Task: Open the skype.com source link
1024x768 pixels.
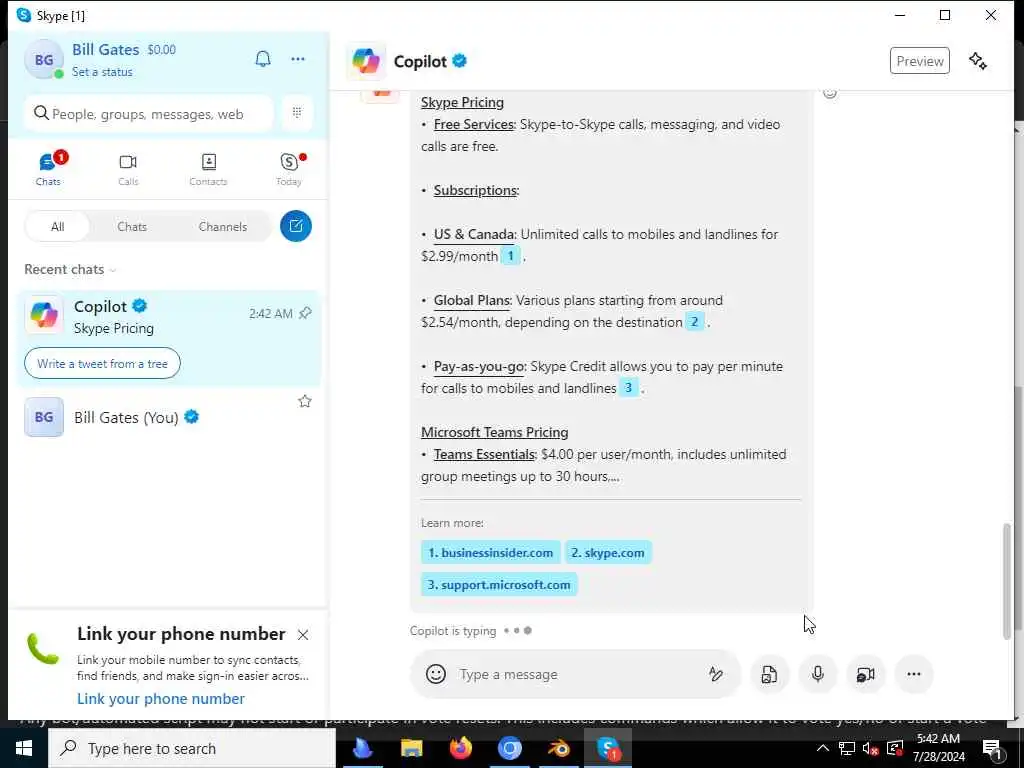Action: tap(607, 552)
